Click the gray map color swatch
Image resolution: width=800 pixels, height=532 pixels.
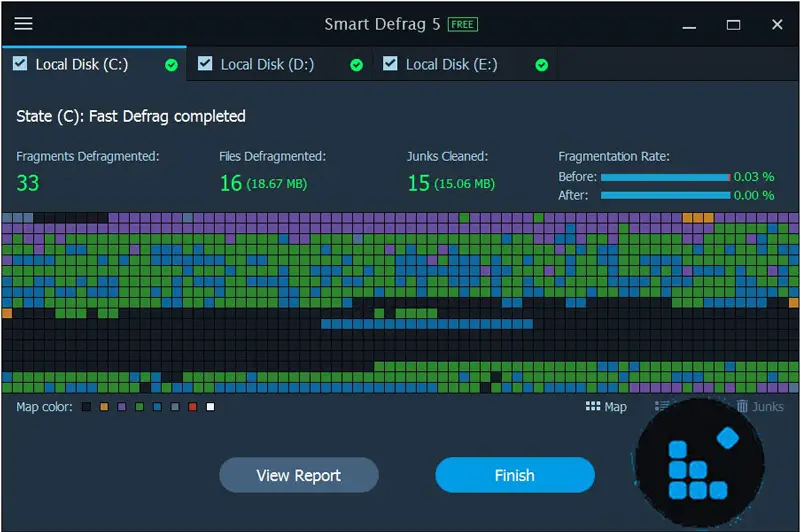[175, 407]
